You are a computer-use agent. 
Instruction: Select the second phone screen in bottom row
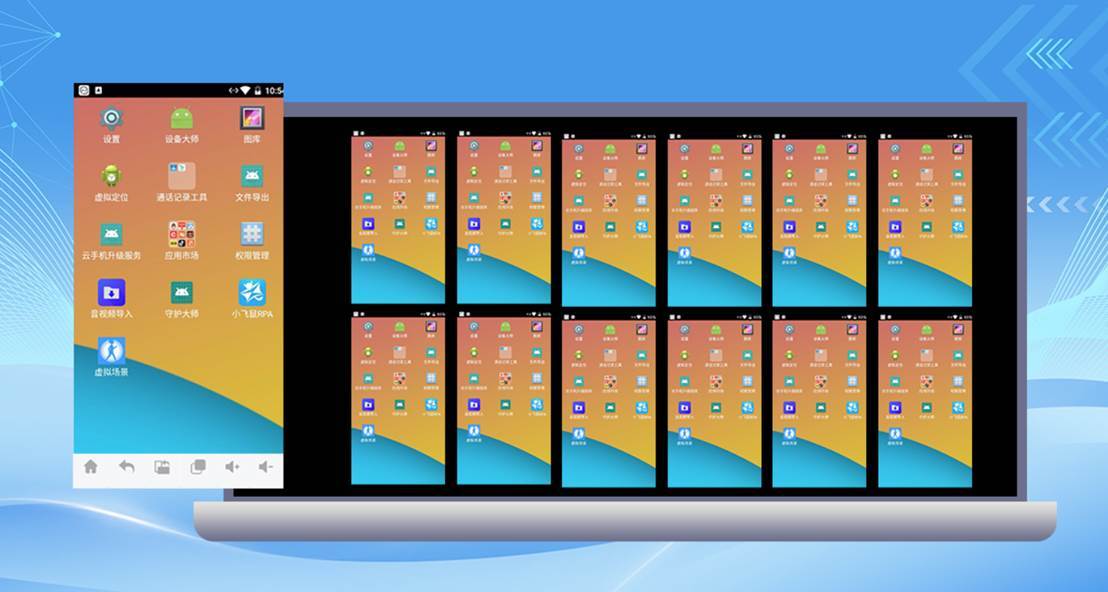504,398
